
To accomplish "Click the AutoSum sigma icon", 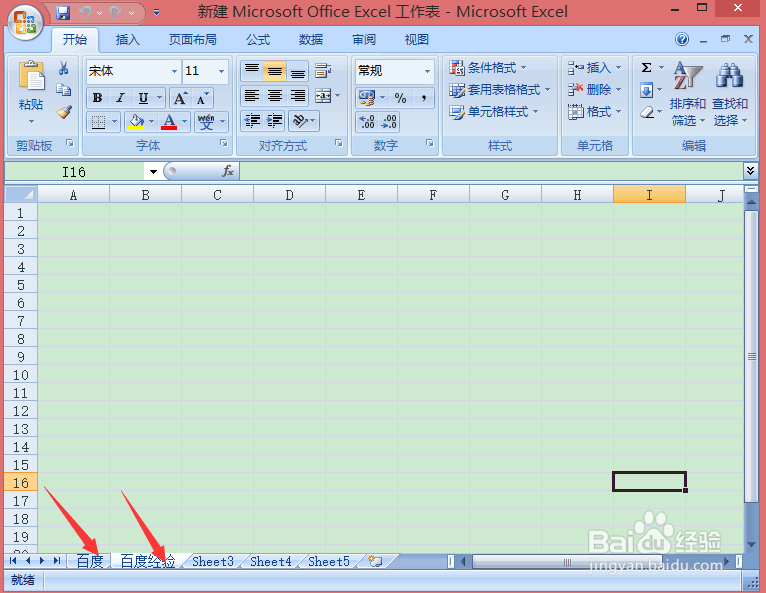I will coord(646,67).
